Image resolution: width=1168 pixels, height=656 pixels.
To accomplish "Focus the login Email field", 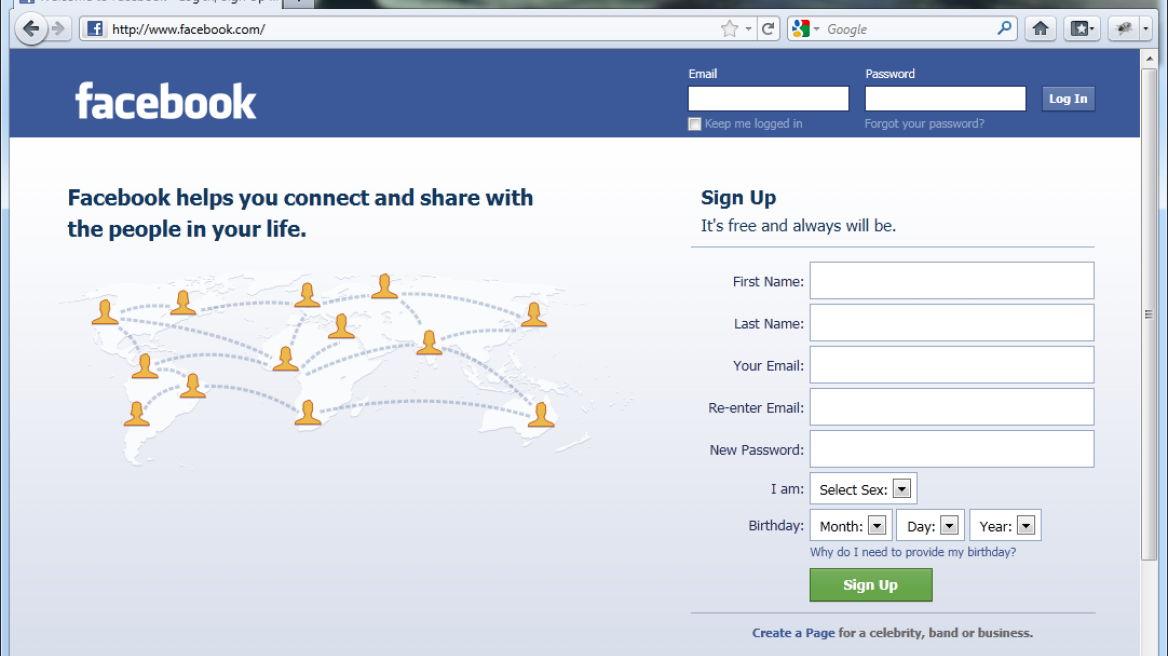I will (x=768, y=98).
